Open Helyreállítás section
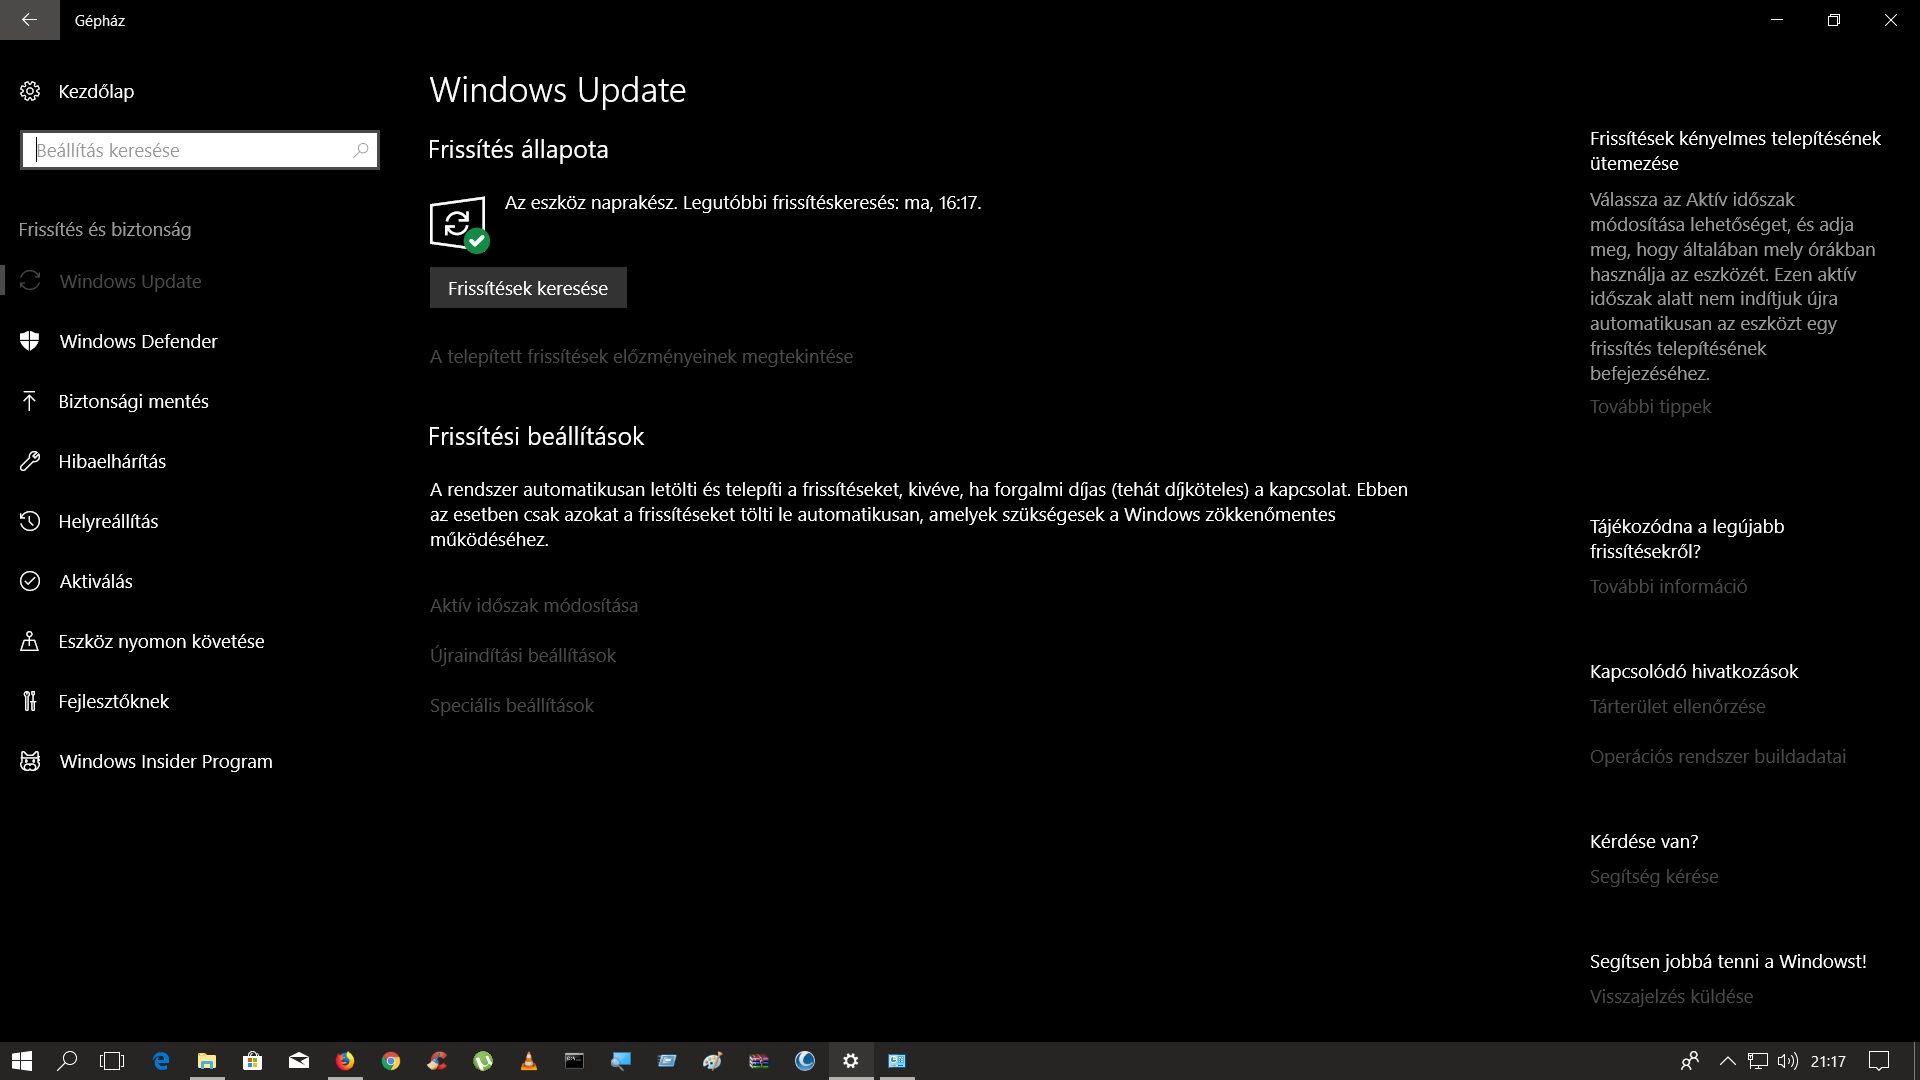1920x1080 pixels. 190,521
